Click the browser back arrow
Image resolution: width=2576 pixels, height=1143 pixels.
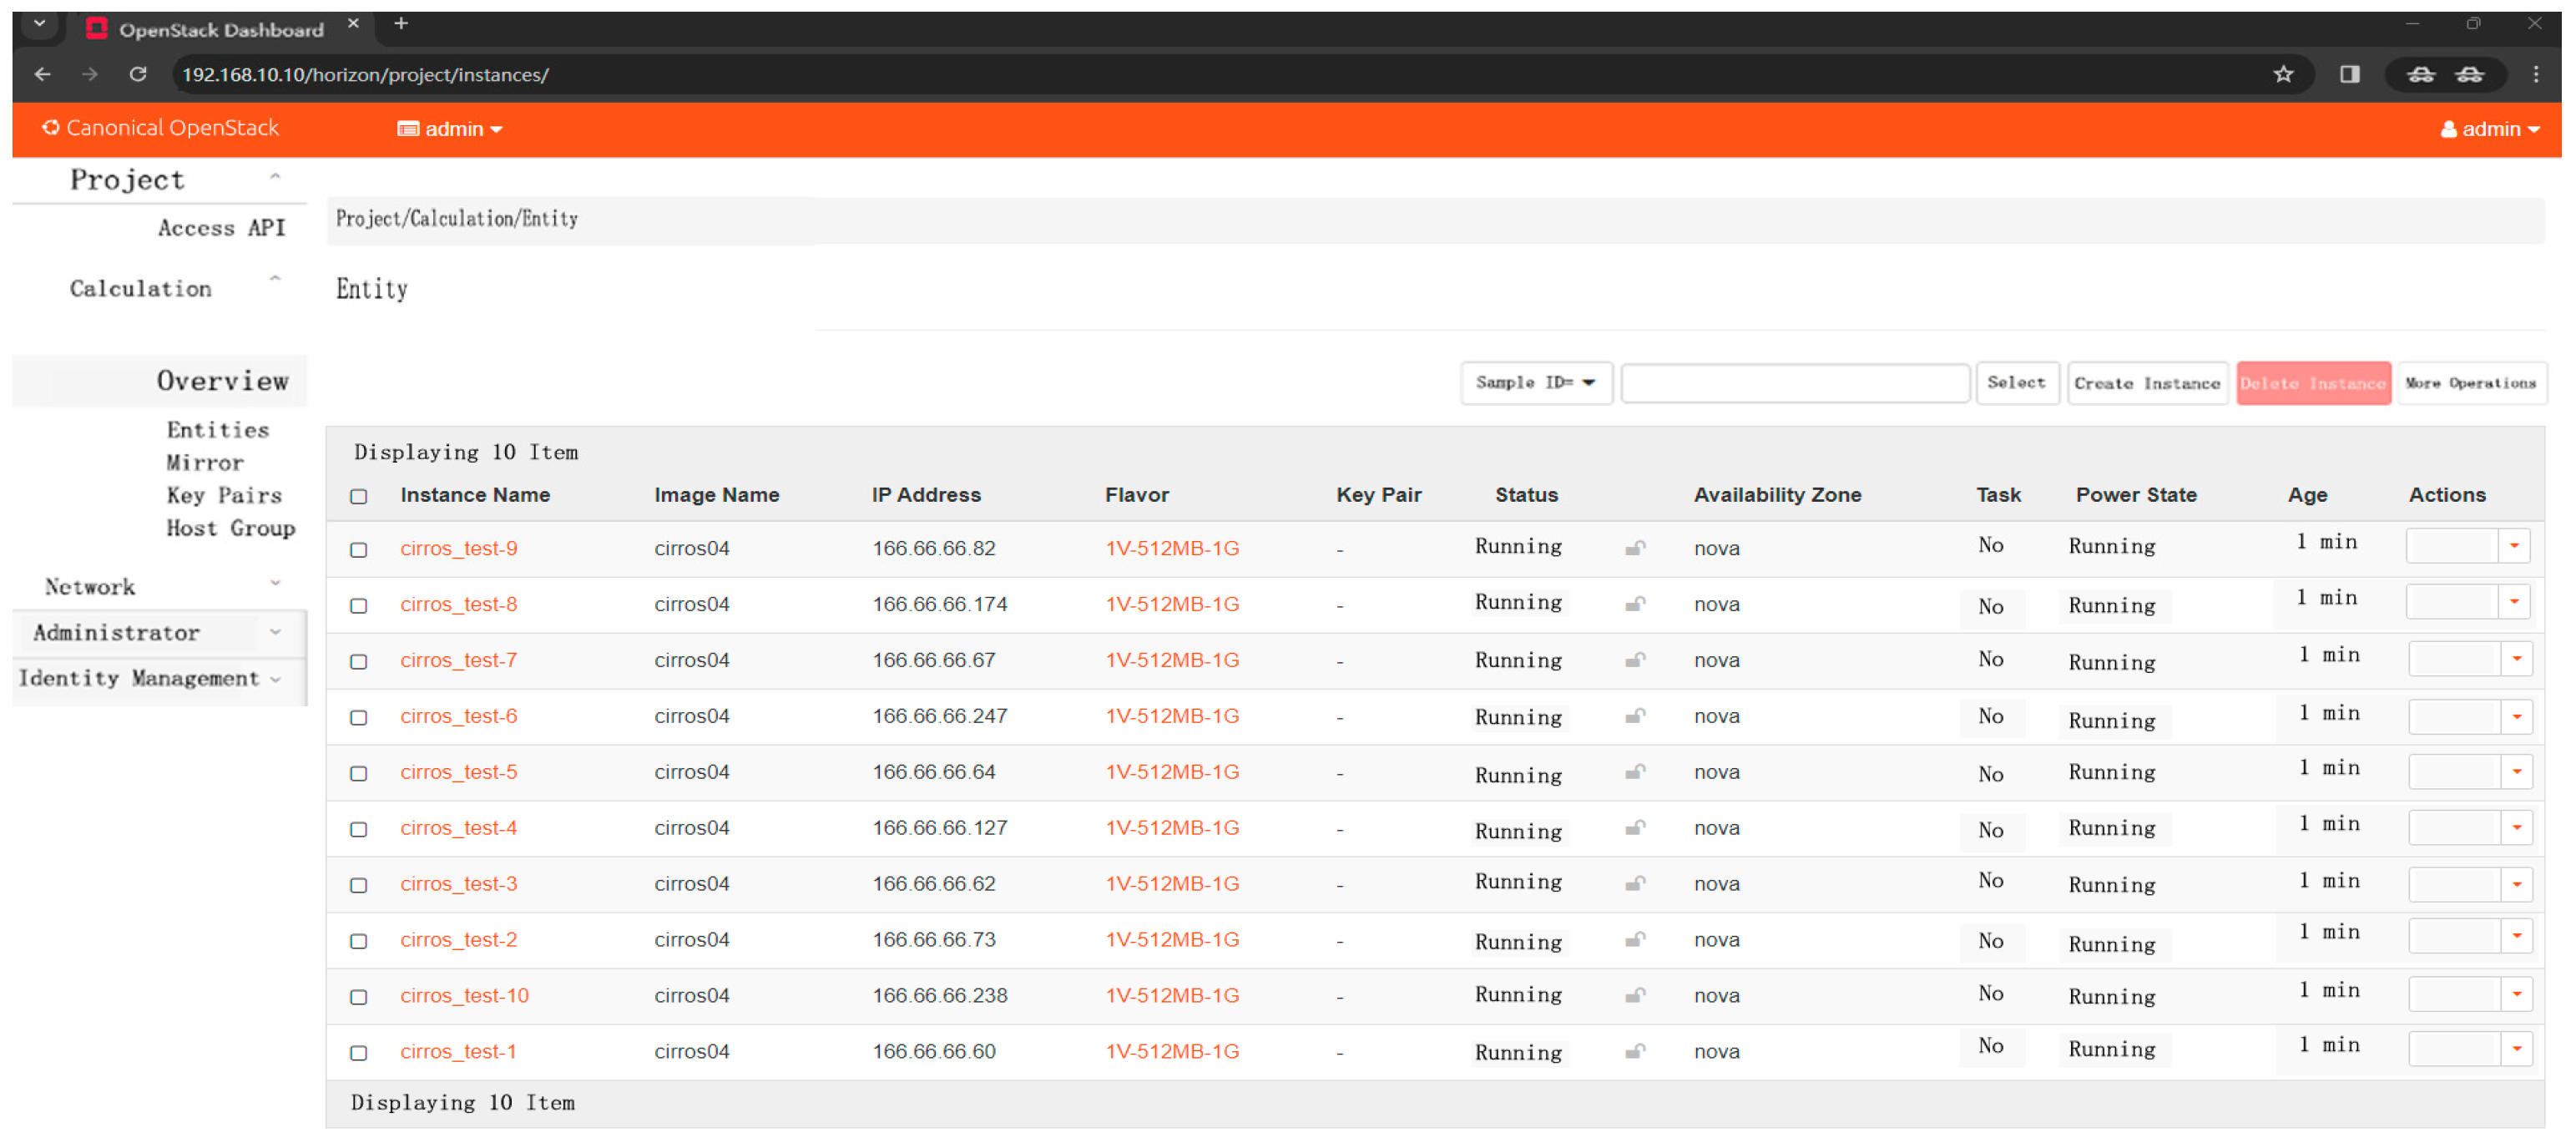(42, 74)
